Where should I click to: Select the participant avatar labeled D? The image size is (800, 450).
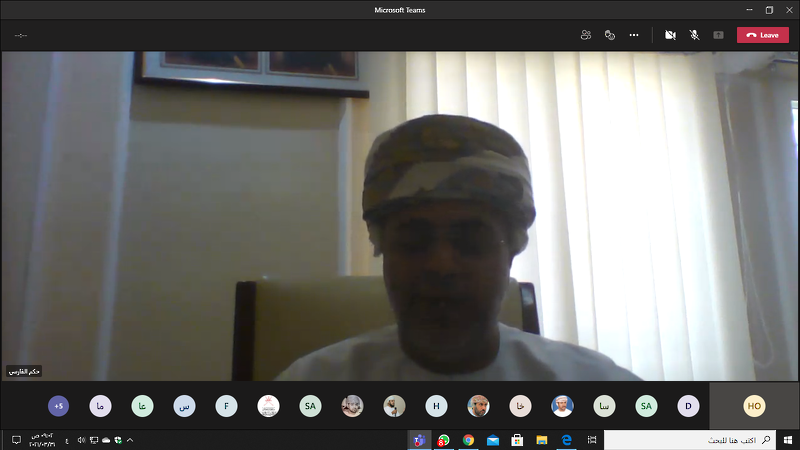(x=687, y=406)
